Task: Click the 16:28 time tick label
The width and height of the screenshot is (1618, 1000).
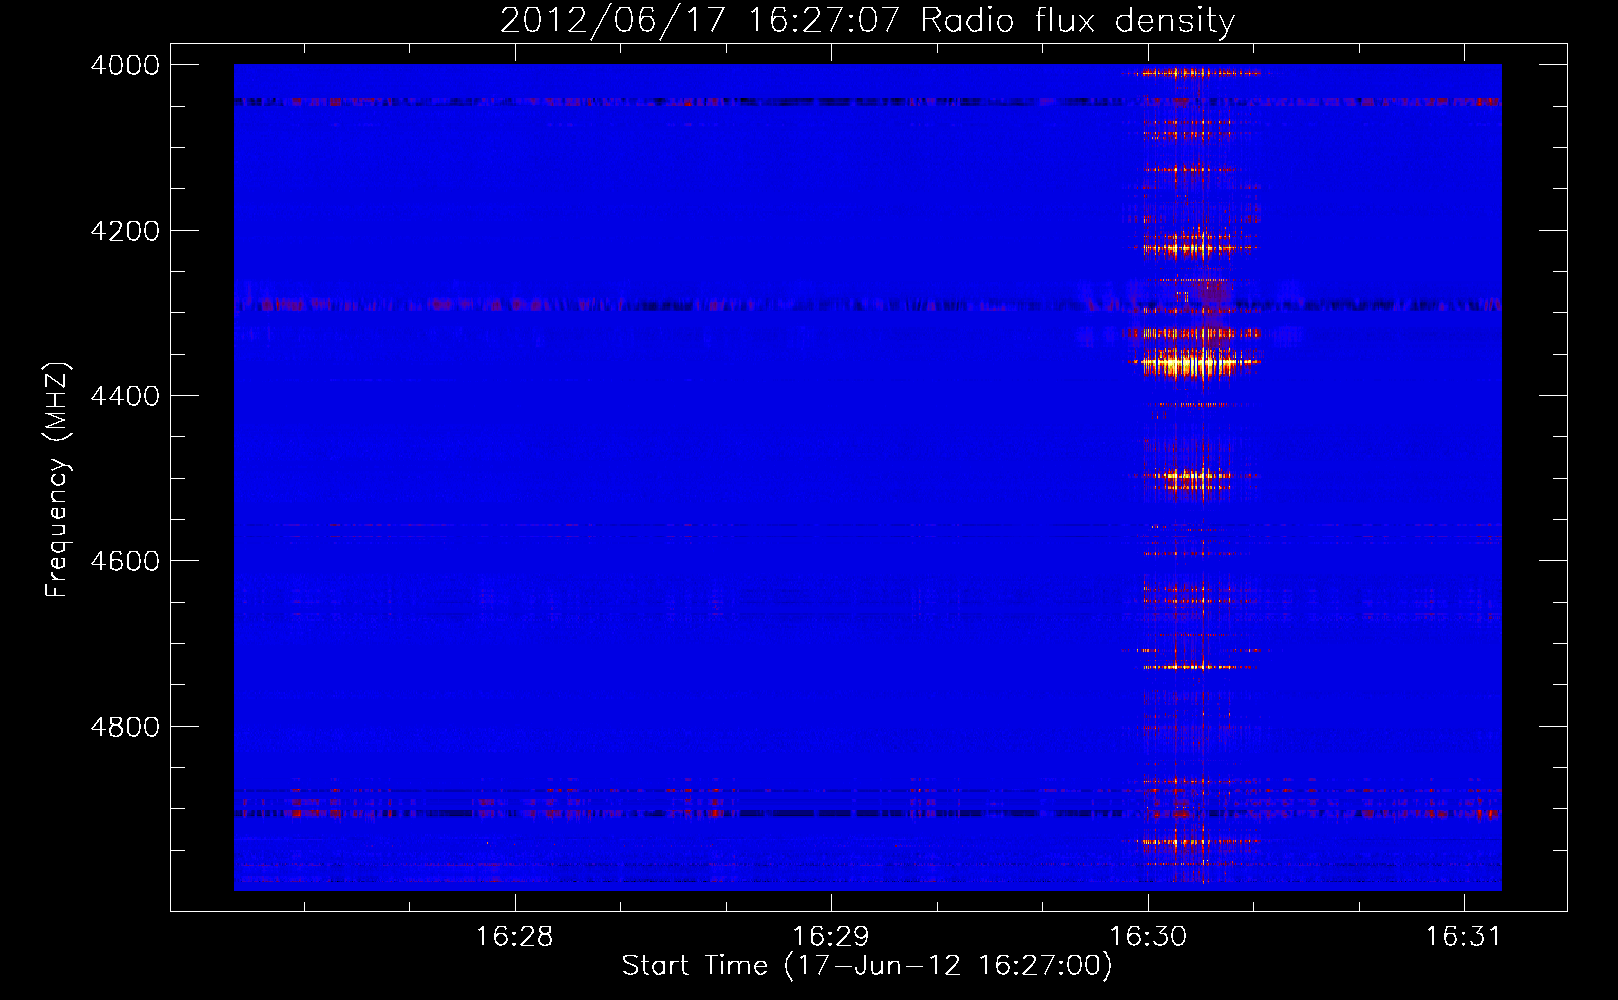Action: [514, 936]
